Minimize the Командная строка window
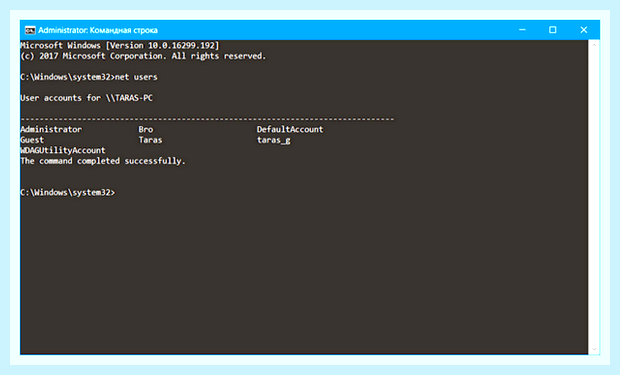Image resolution: width=620 pixels, height=375 pixels. (x=522, y=30)
